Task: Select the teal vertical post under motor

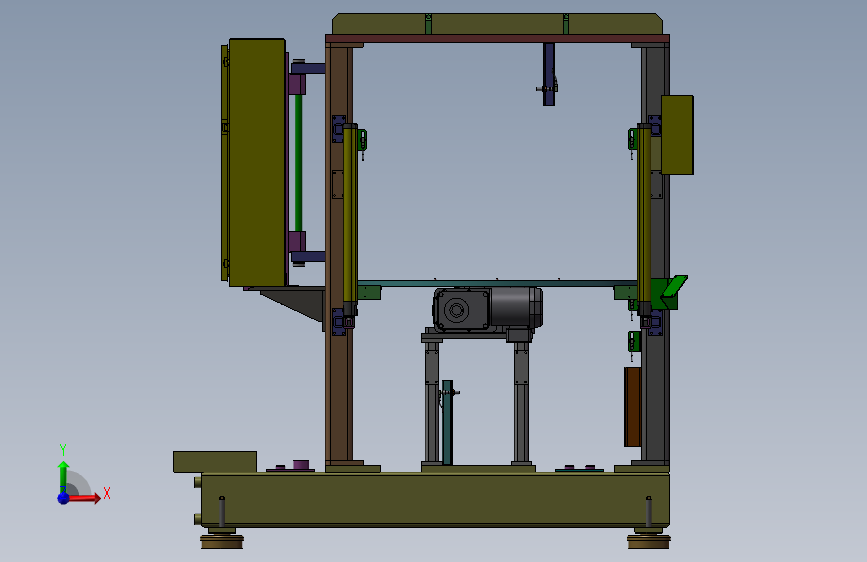Action: click(447, 423)
